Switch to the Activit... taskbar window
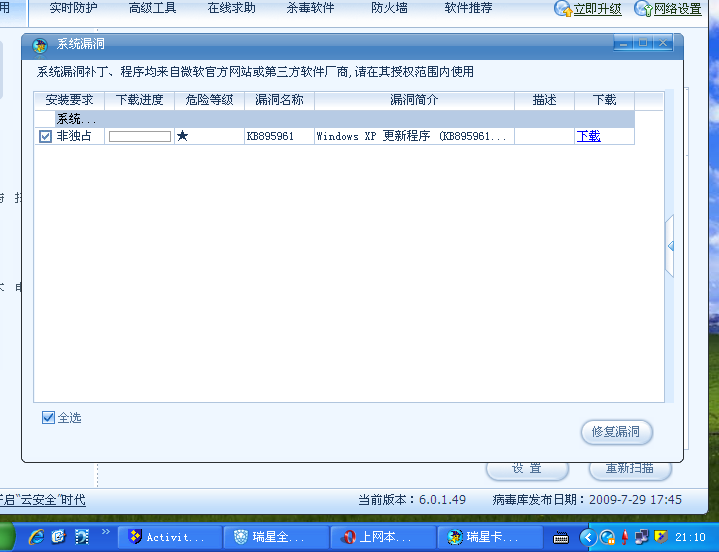This screenshot has height=552, width=719. tap(170, 537)
